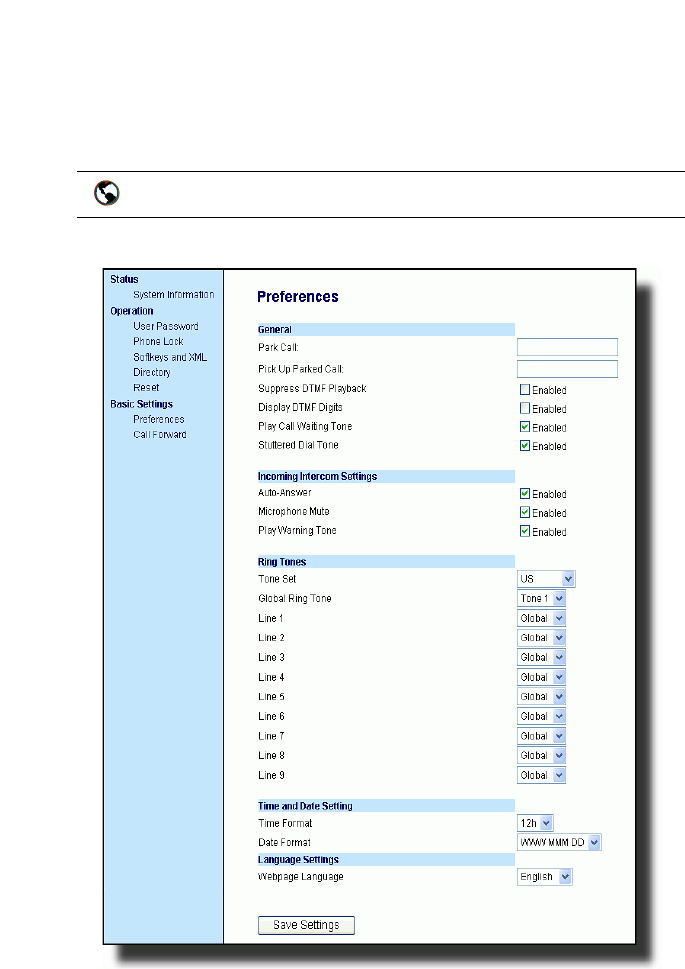Toggle Suppress DTMF Playback checkbox
The image size is (685, 969).
(525, 389)
